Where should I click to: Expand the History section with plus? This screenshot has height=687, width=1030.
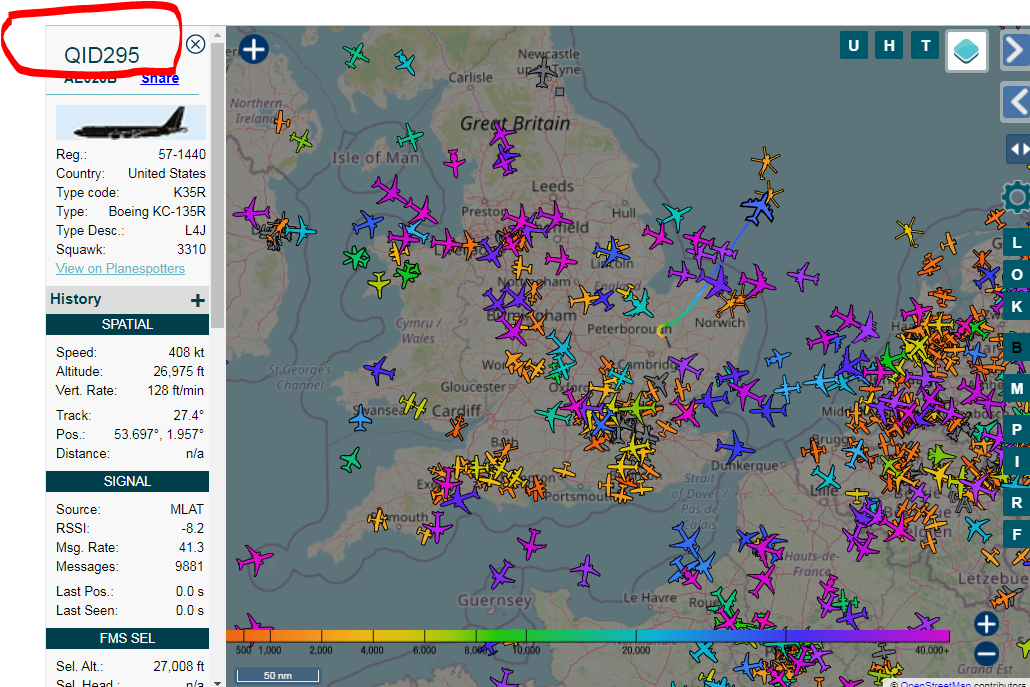[197, 300]
